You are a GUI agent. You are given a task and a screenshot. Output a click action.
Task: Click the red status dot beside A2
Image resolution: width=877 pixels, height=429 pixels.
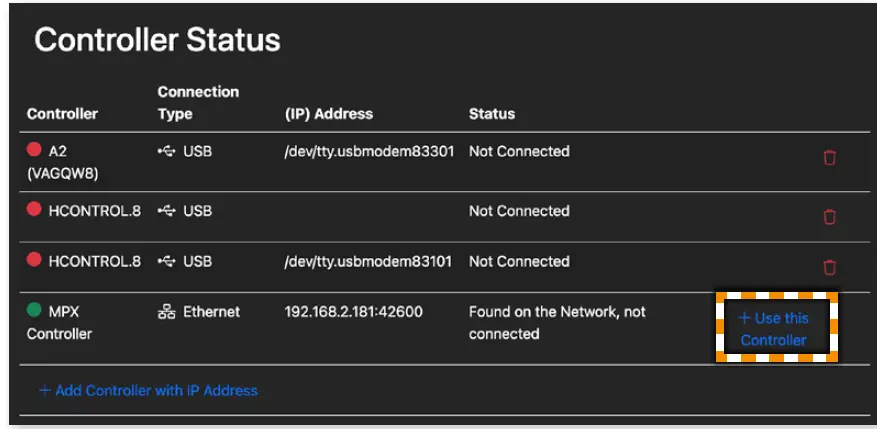tap(34, 151)
